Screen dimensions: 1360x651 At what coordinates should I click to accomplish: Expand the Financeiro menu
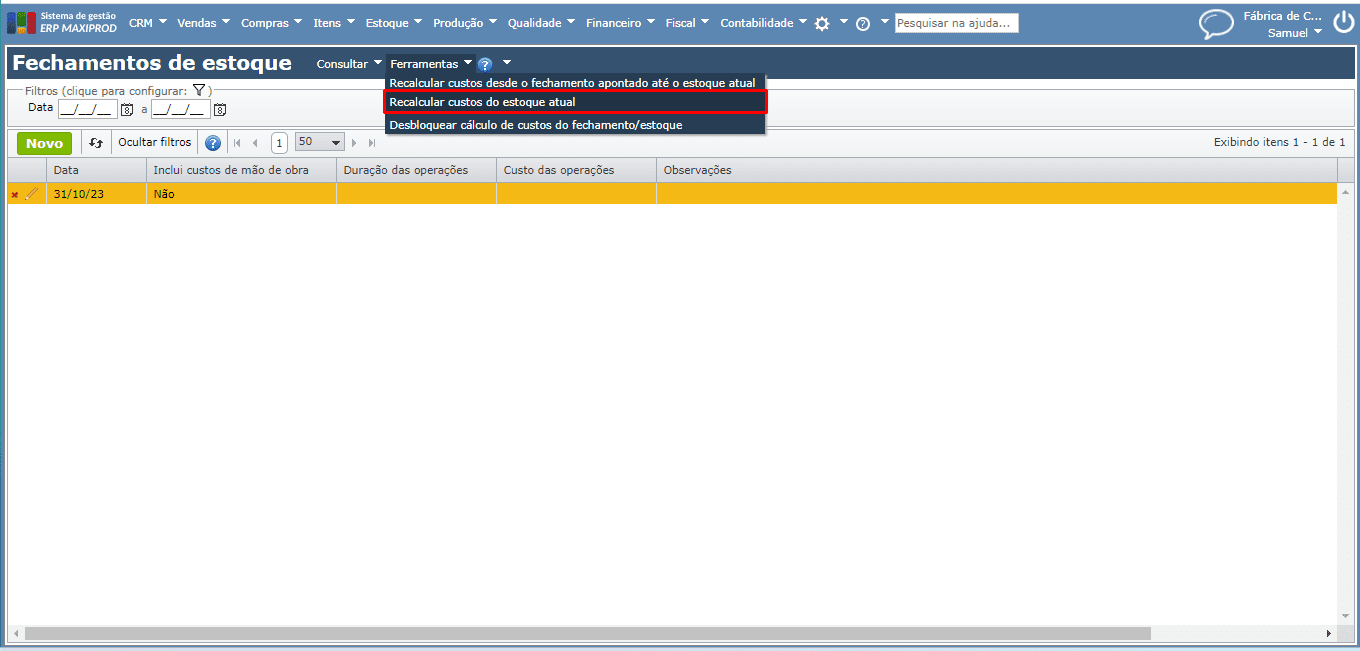[621, 23]
